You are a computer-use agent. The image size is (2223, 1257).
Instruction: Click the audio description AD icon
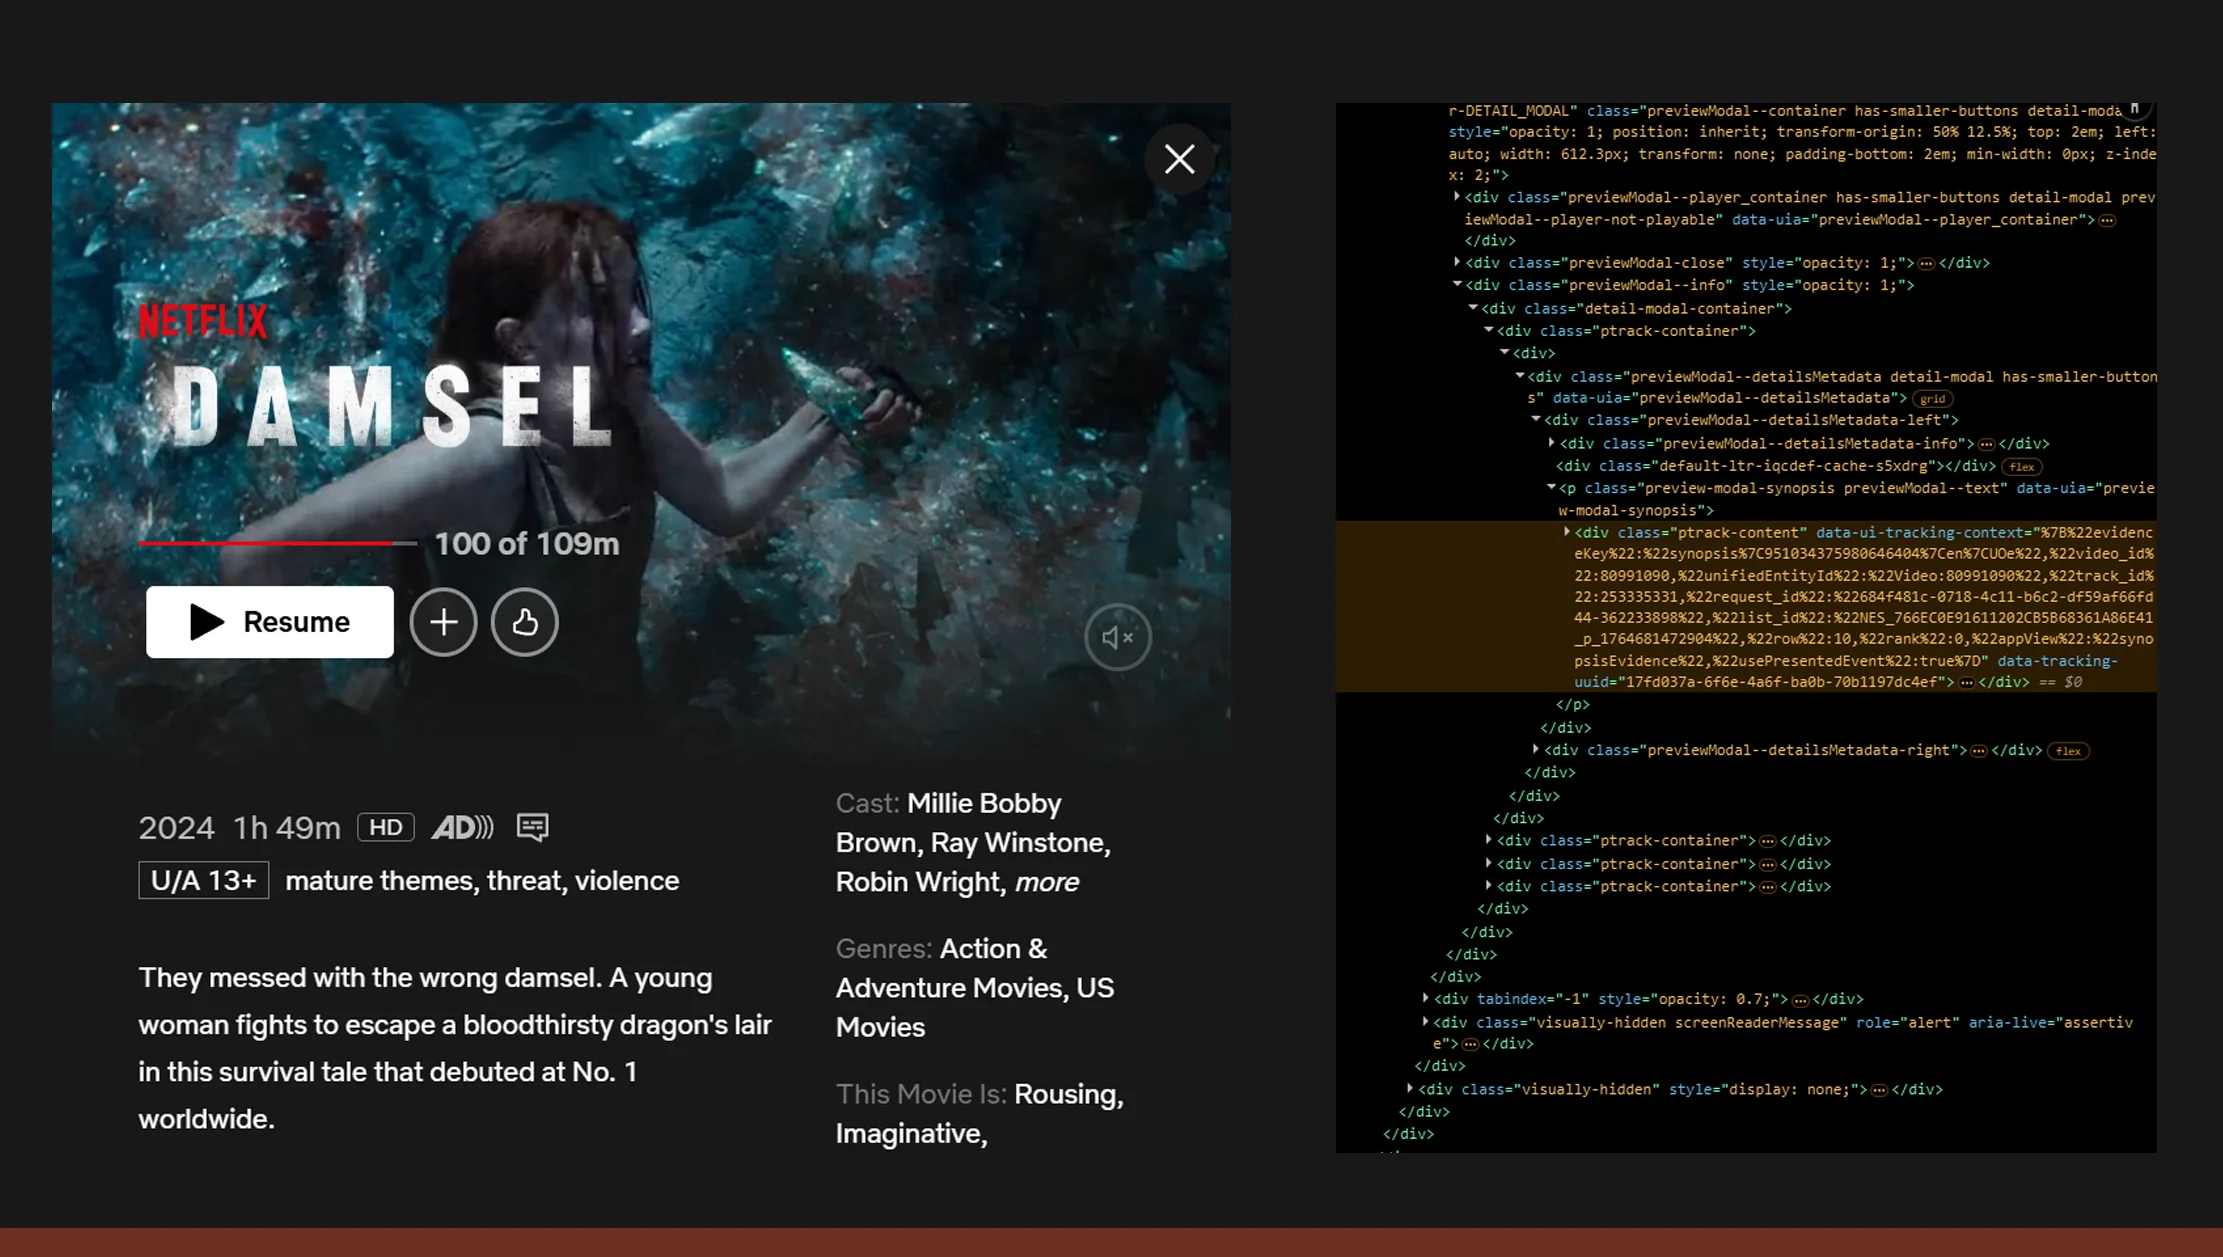pyautogui.click(x=462, y=827)
